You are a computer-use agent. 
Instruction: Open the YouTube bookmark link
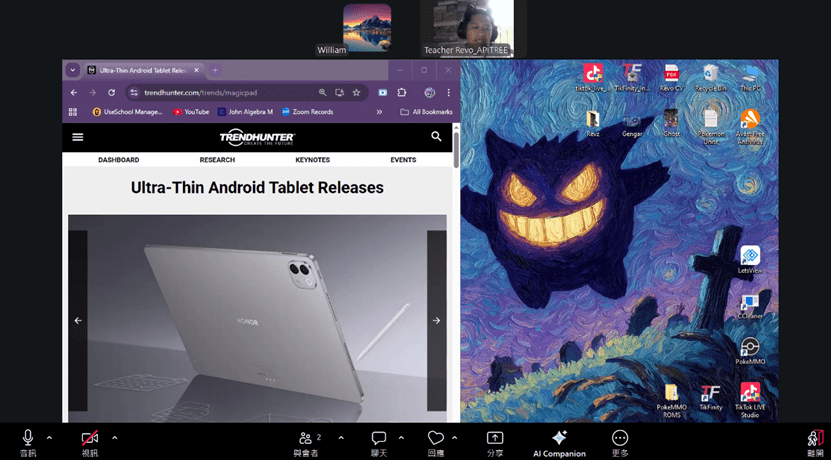click(191, 112)
